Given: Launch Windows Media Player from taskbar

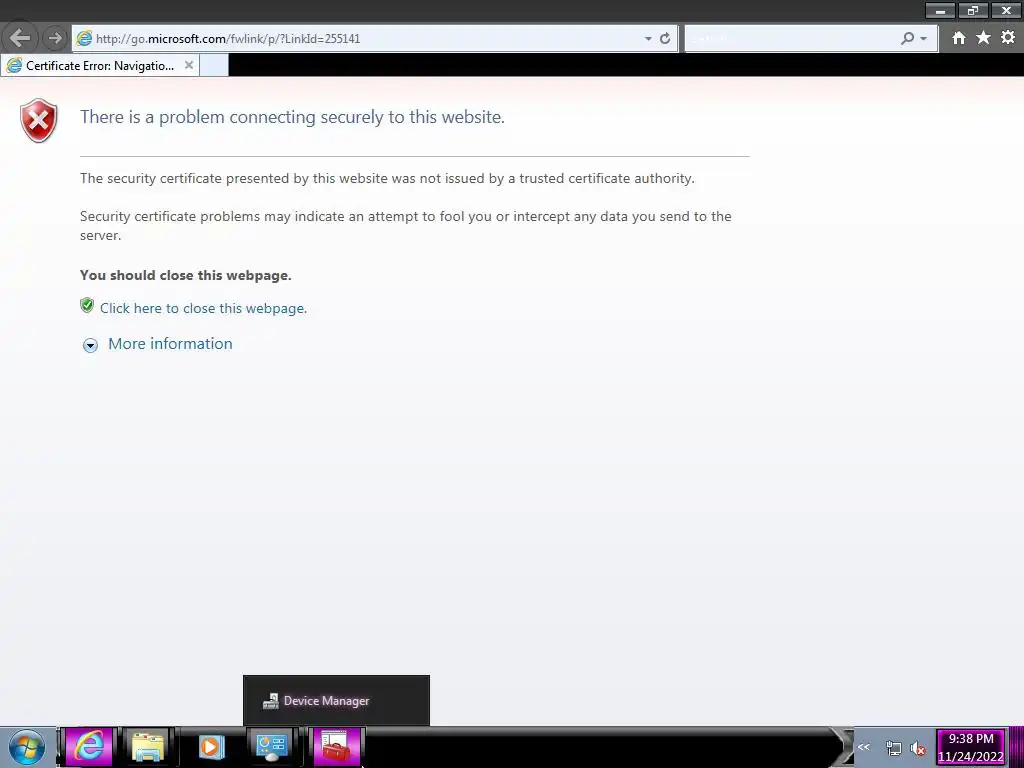Looking at the screenshot, I should [x=210, y=746].
